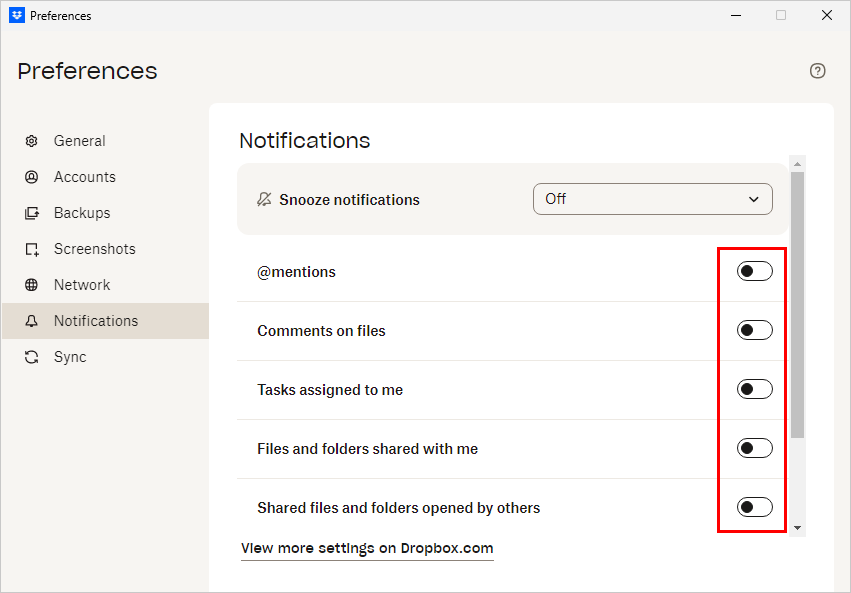Image resolution: width=851 pixels, height=593 pixels.
Task: Toggle Comments on files notifications
Action: click(x=754, y=330)
